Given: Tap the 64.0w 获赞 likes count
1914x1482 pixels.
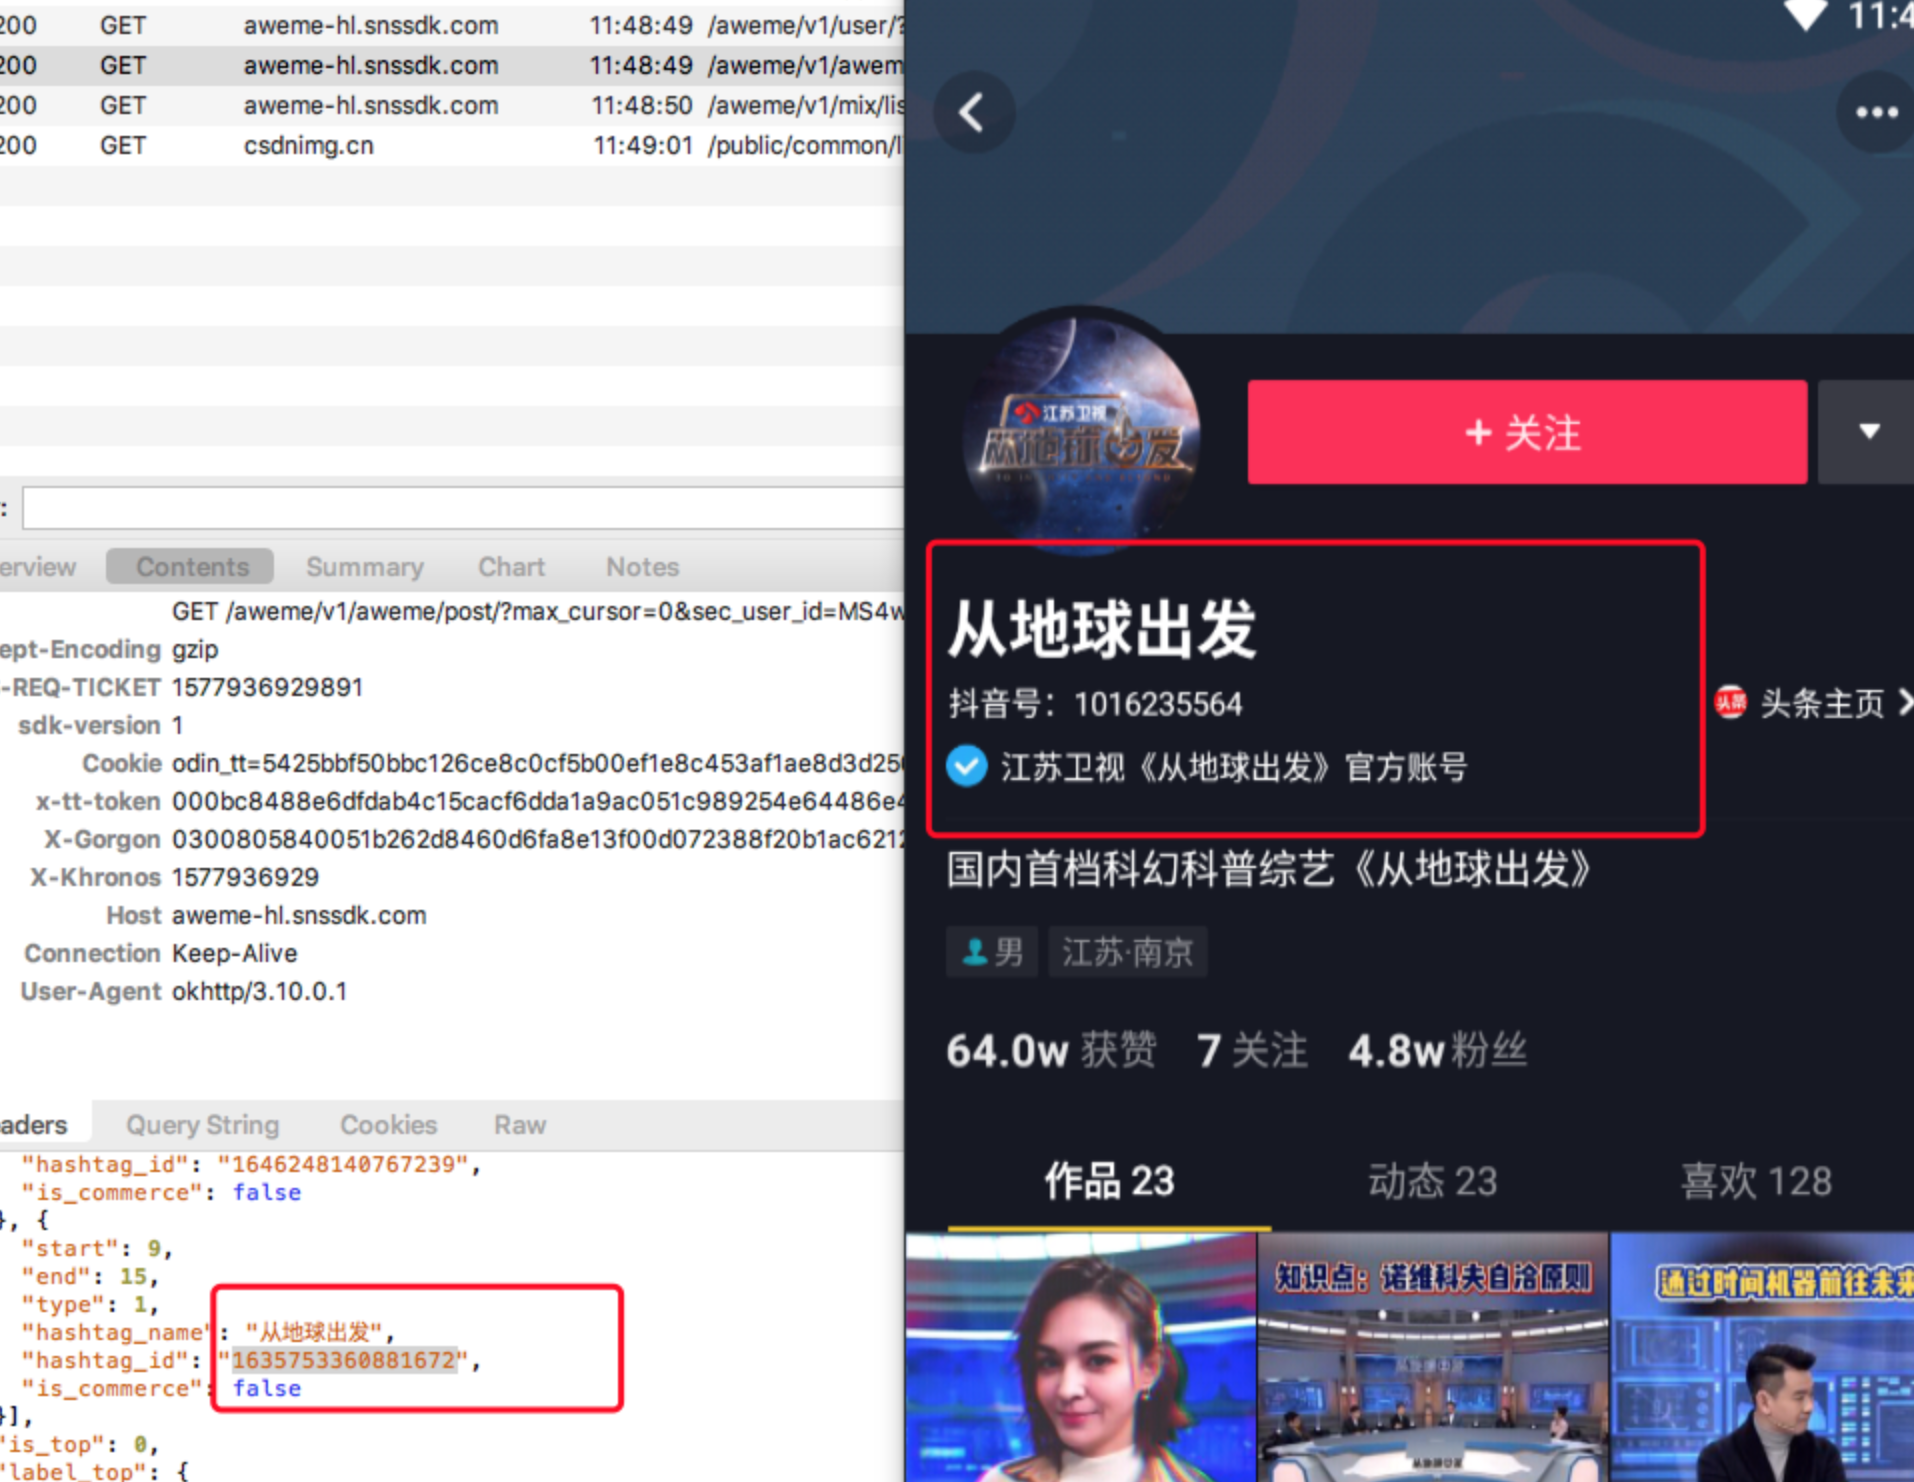Looking at the screenshot, I should tap(1051, 1051).
